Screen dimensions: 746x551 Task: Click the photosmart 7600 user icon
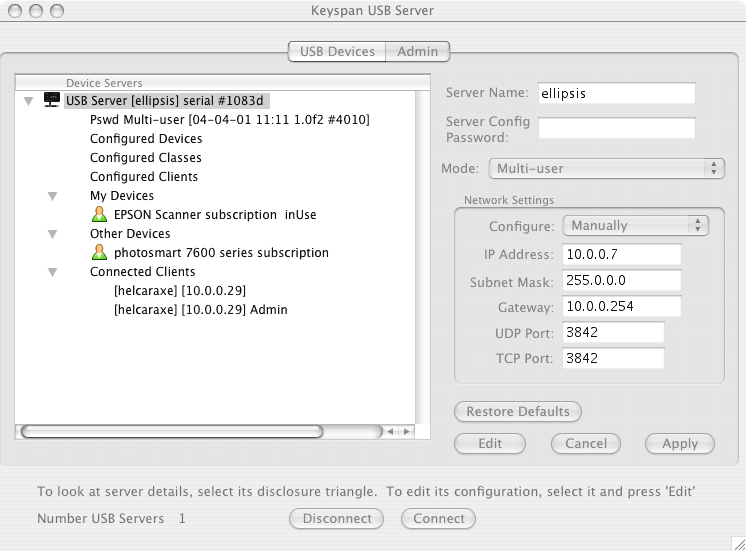tap(99, 252)
